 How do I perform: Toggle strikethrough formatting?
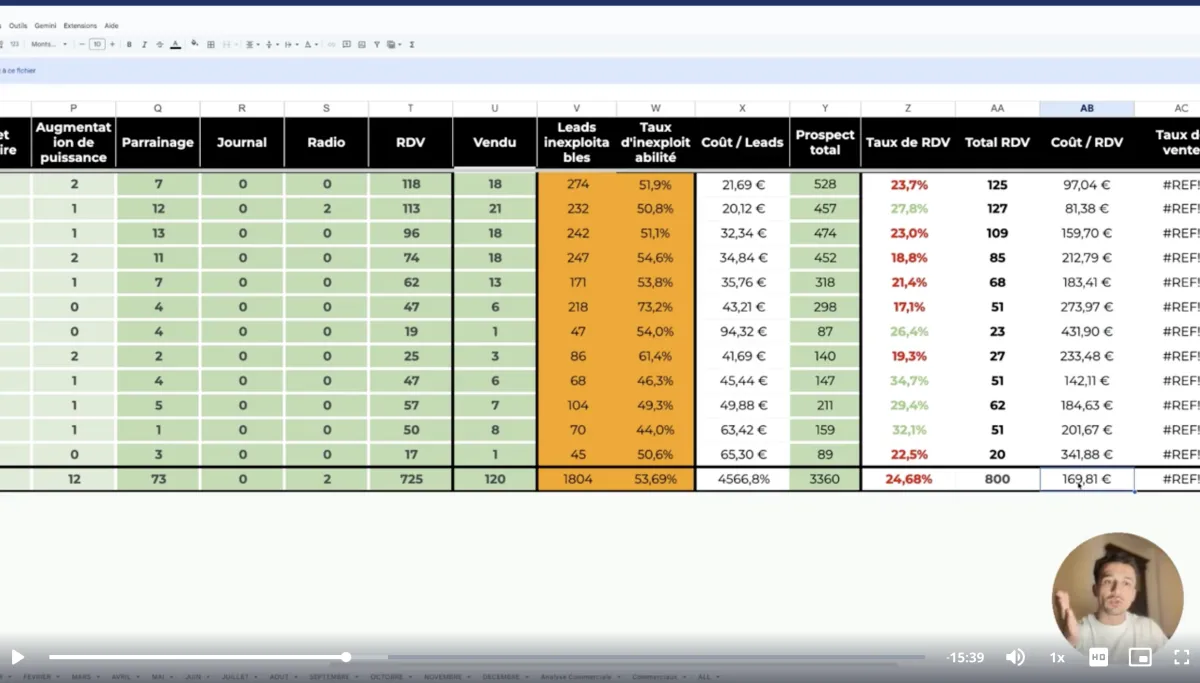pyautogui.click(x=160, y=44)
